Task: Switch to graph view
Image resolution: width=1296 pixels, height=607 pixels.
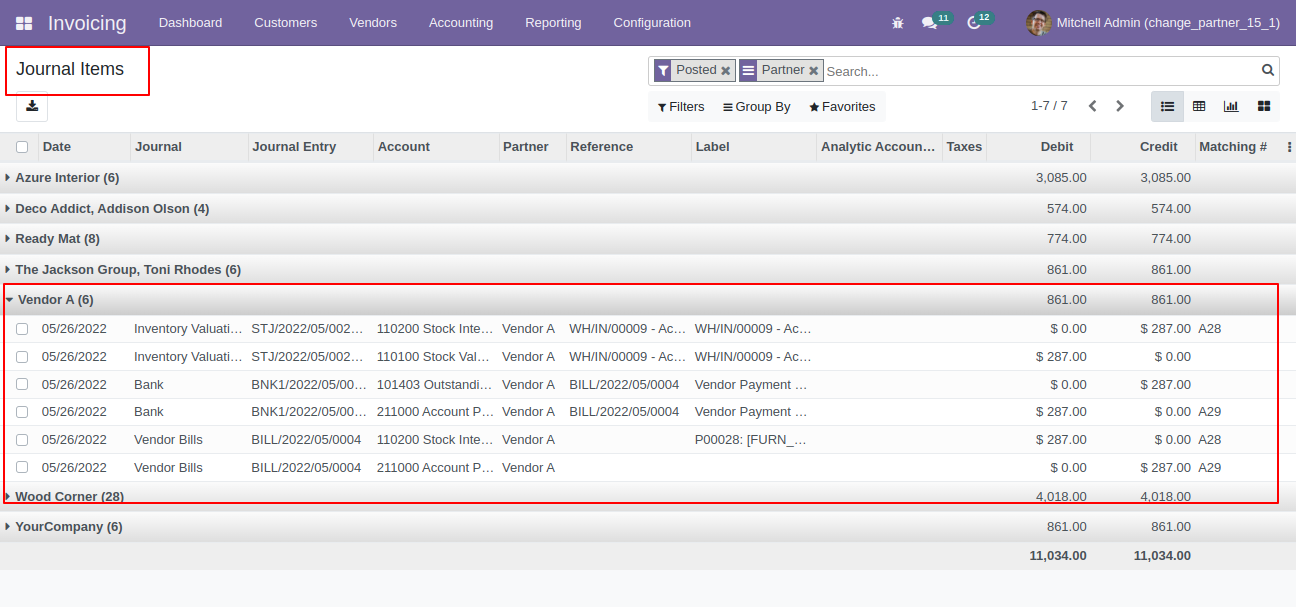Action: coord(1231,106)
